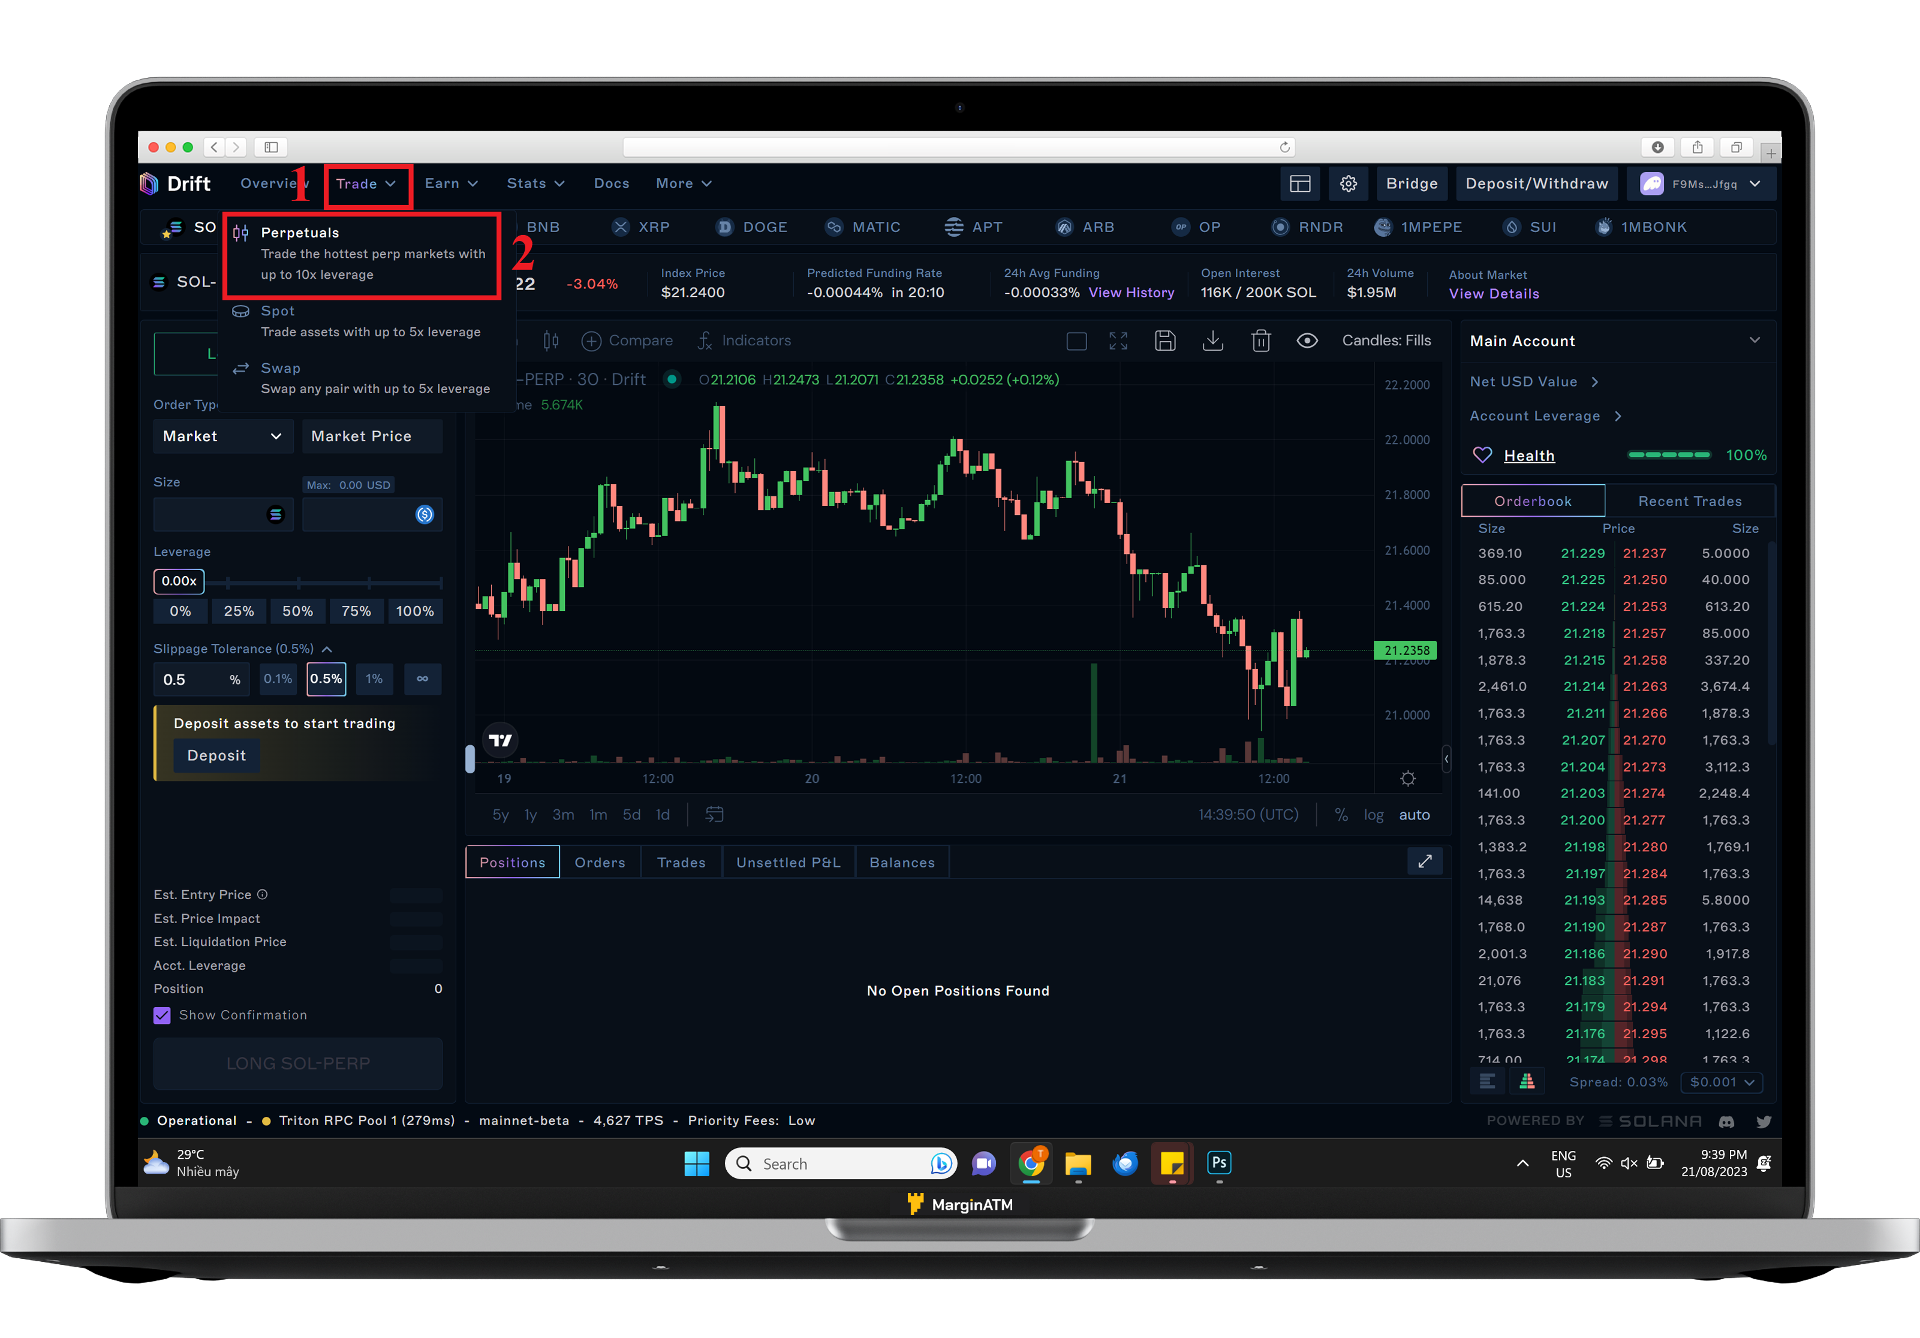Set leverage to 50% preset
Viewport: 1920px width, 1338px height.
(297, 611)
